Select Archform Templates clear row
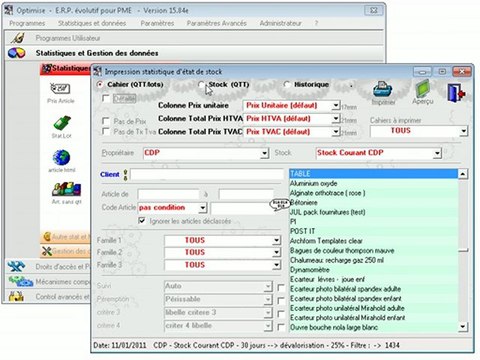The image size is (480, 360). click(373, 241)
